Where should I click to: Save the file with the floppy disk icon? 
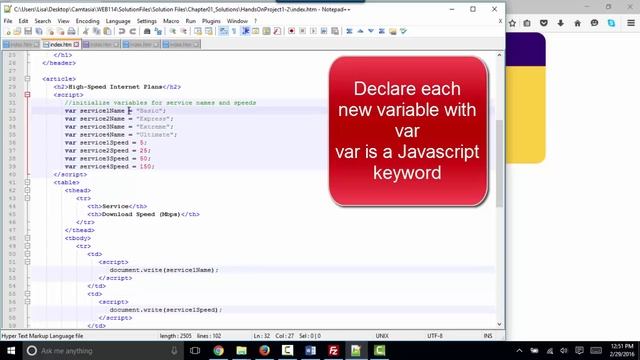coord(28,31)
